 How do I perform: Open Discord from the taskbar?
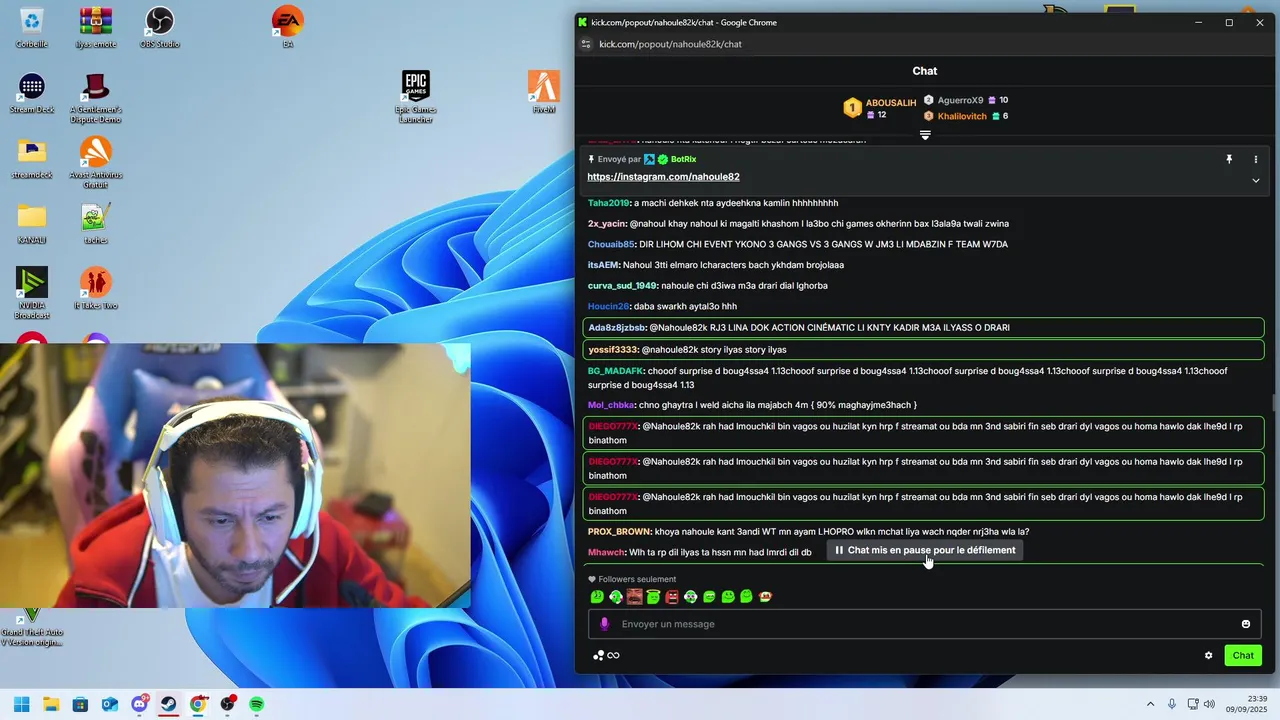pyautogui.click(x=140, y=704)
